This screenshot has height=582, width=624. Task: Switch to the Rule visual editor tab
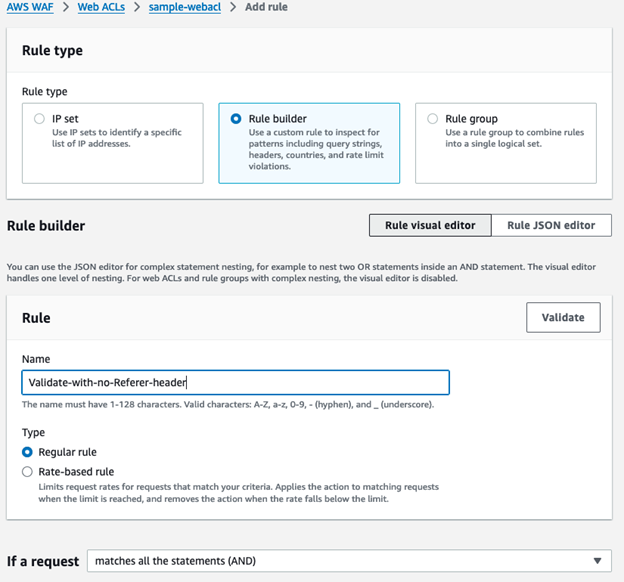430,225
